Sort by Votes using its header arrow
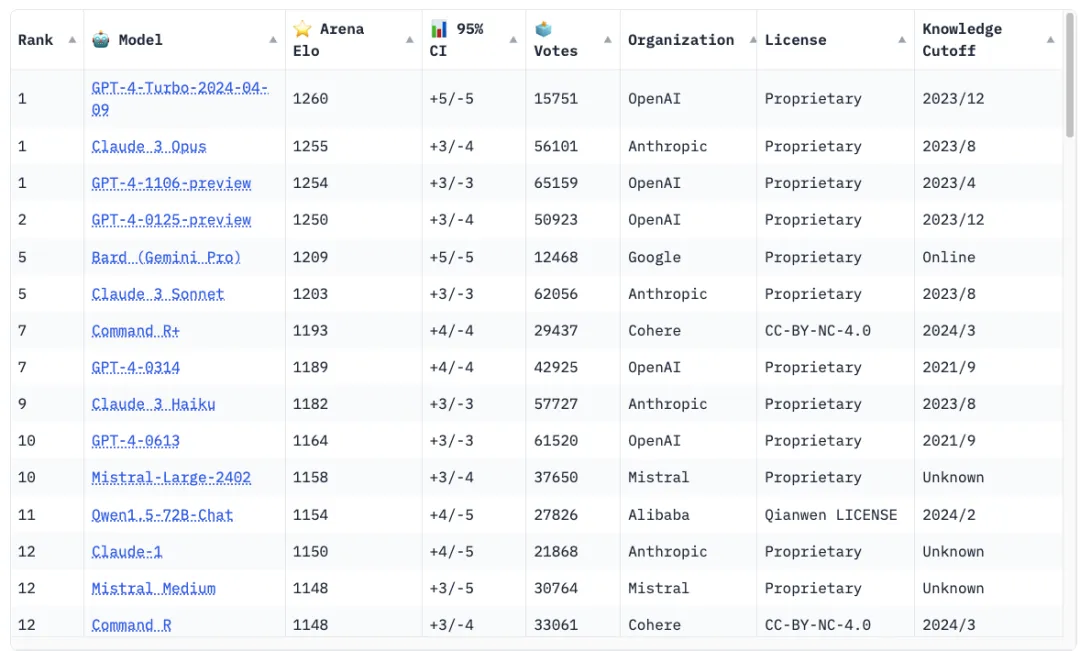The width and height of the screenshot is (1080, 651). [x=608, y=40]
